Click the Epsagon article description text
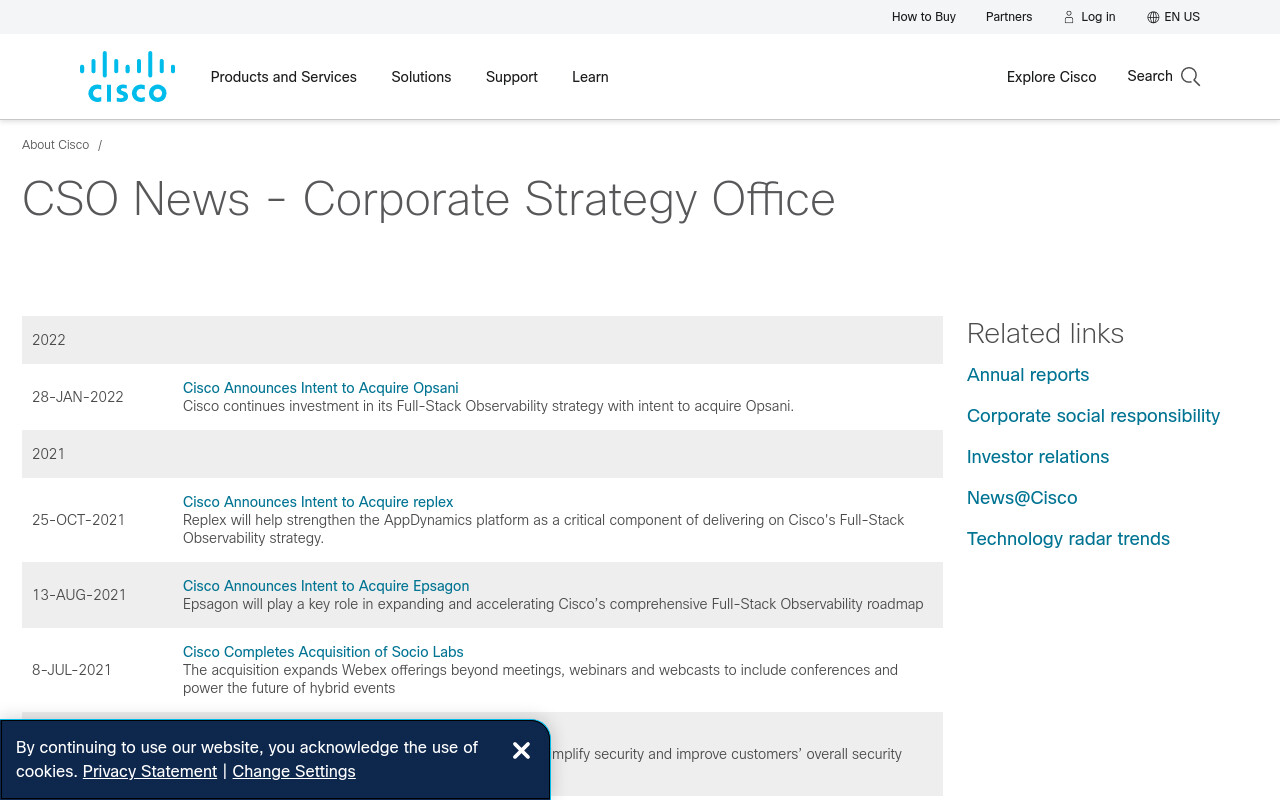The height and width of the screenshot is (800, 1280). tap(553, 604)
